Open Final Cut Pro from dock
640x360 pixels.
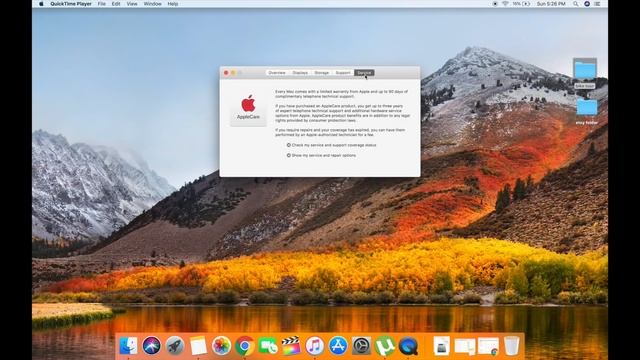(x=291, y=346)
